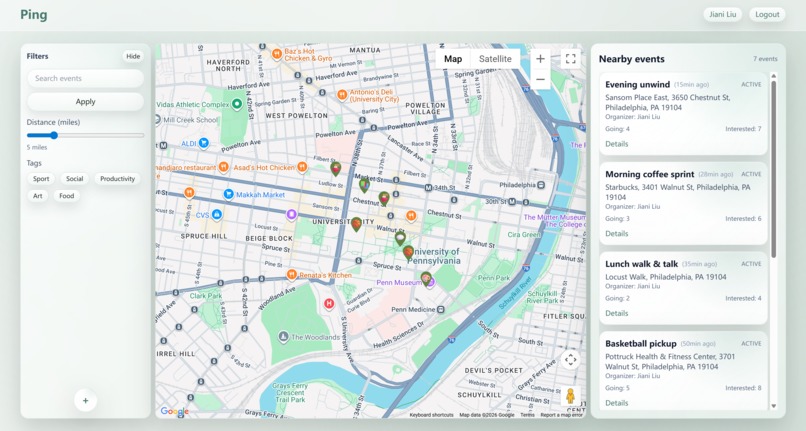Apply the event filters
Viewport: 806px width, 431px height.
[x=85, y=102]
